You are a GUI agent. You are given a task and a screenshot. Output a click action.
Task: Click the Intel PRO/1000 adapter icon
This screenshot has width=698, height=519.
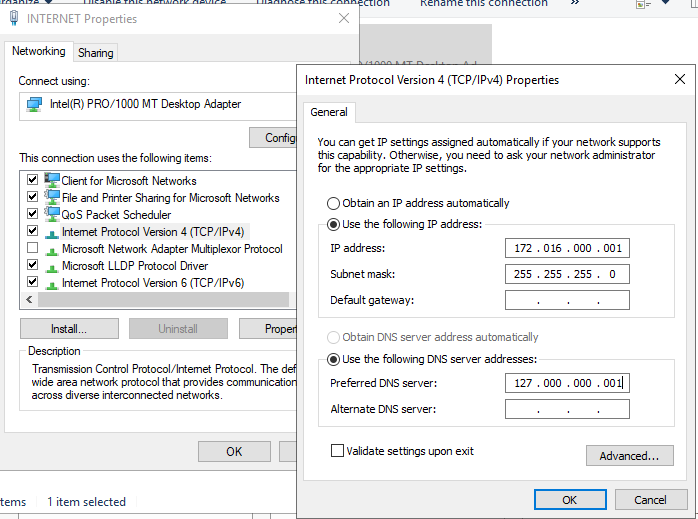(34, 105)
